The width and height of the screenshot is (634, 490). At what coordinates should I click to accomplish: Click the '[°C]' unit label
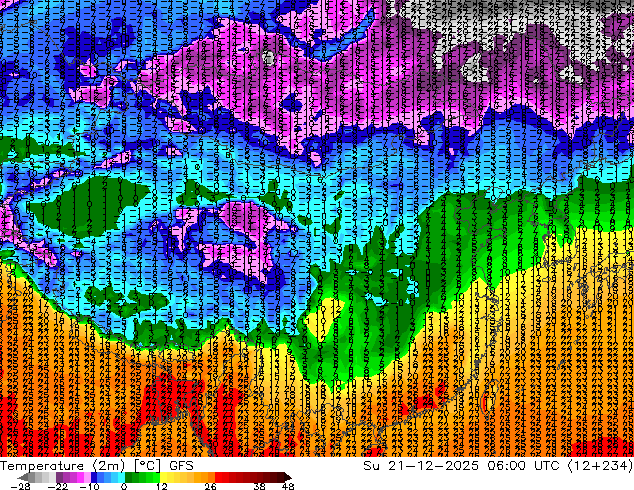click(148, 466)
